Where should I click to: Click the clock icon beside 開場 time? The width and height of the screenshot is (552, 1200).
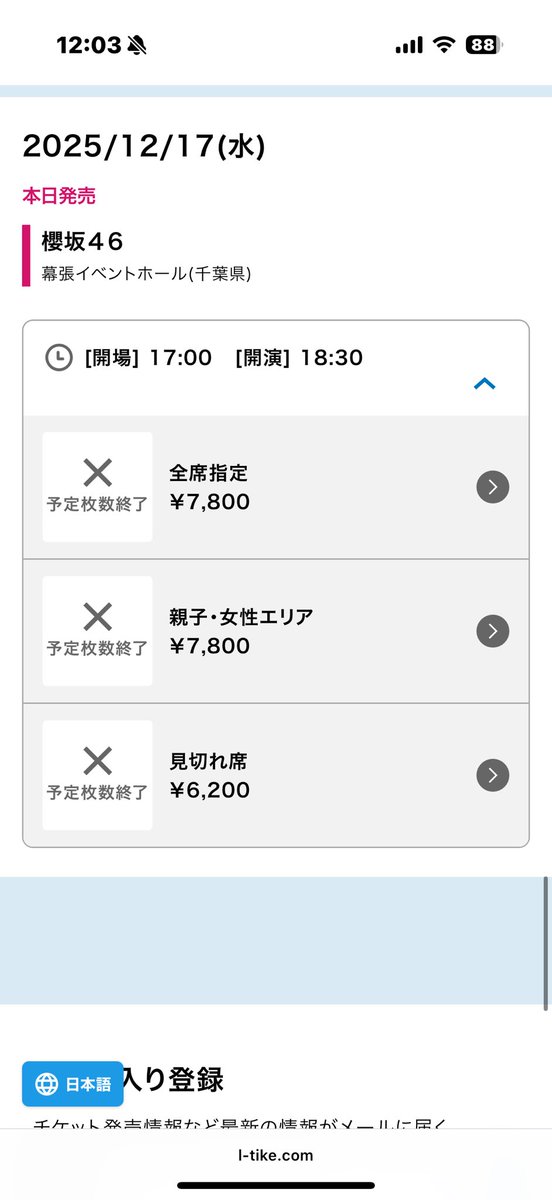(x=59, y=357)
